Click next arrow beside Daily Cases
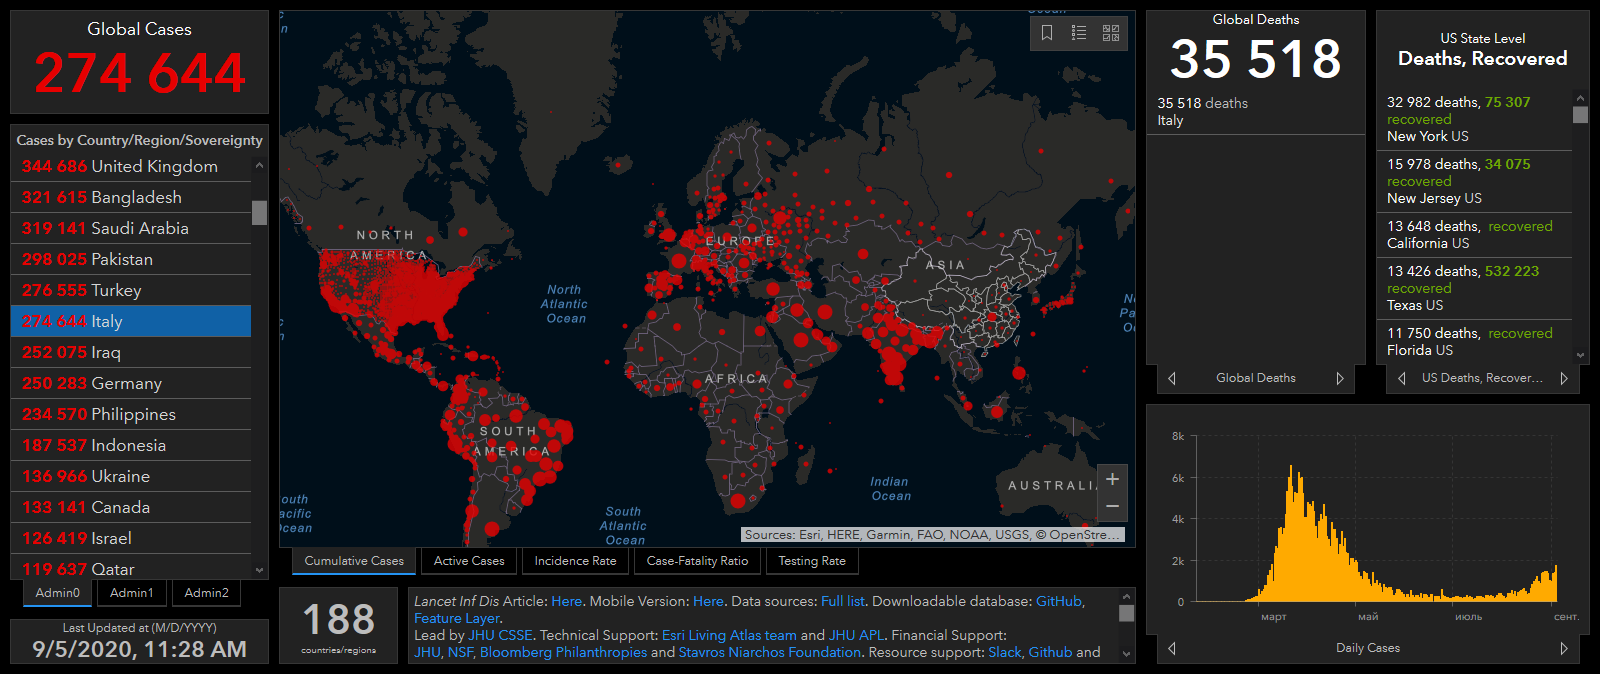Image resolution: width=1600 pixels, height=674 pixels. pyautogui.click(x=1564, y=648)
